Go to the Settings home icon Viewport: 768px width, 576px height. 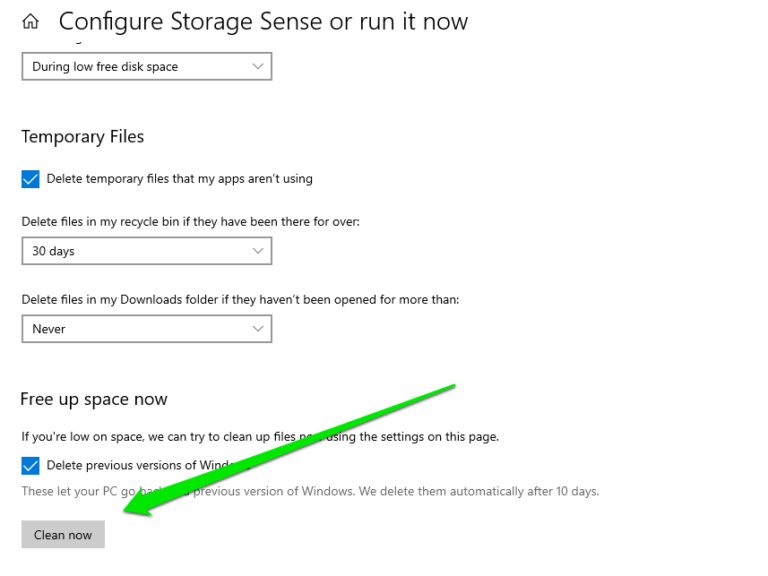tap(31, 22)
